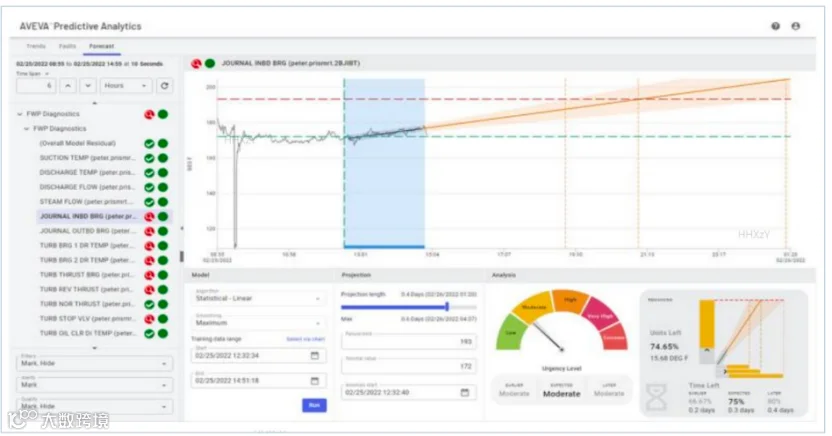Open the Algorithm Statistical - Linear dropdown
This screenshot has height=436, width=832.
(x=258, y=297)
